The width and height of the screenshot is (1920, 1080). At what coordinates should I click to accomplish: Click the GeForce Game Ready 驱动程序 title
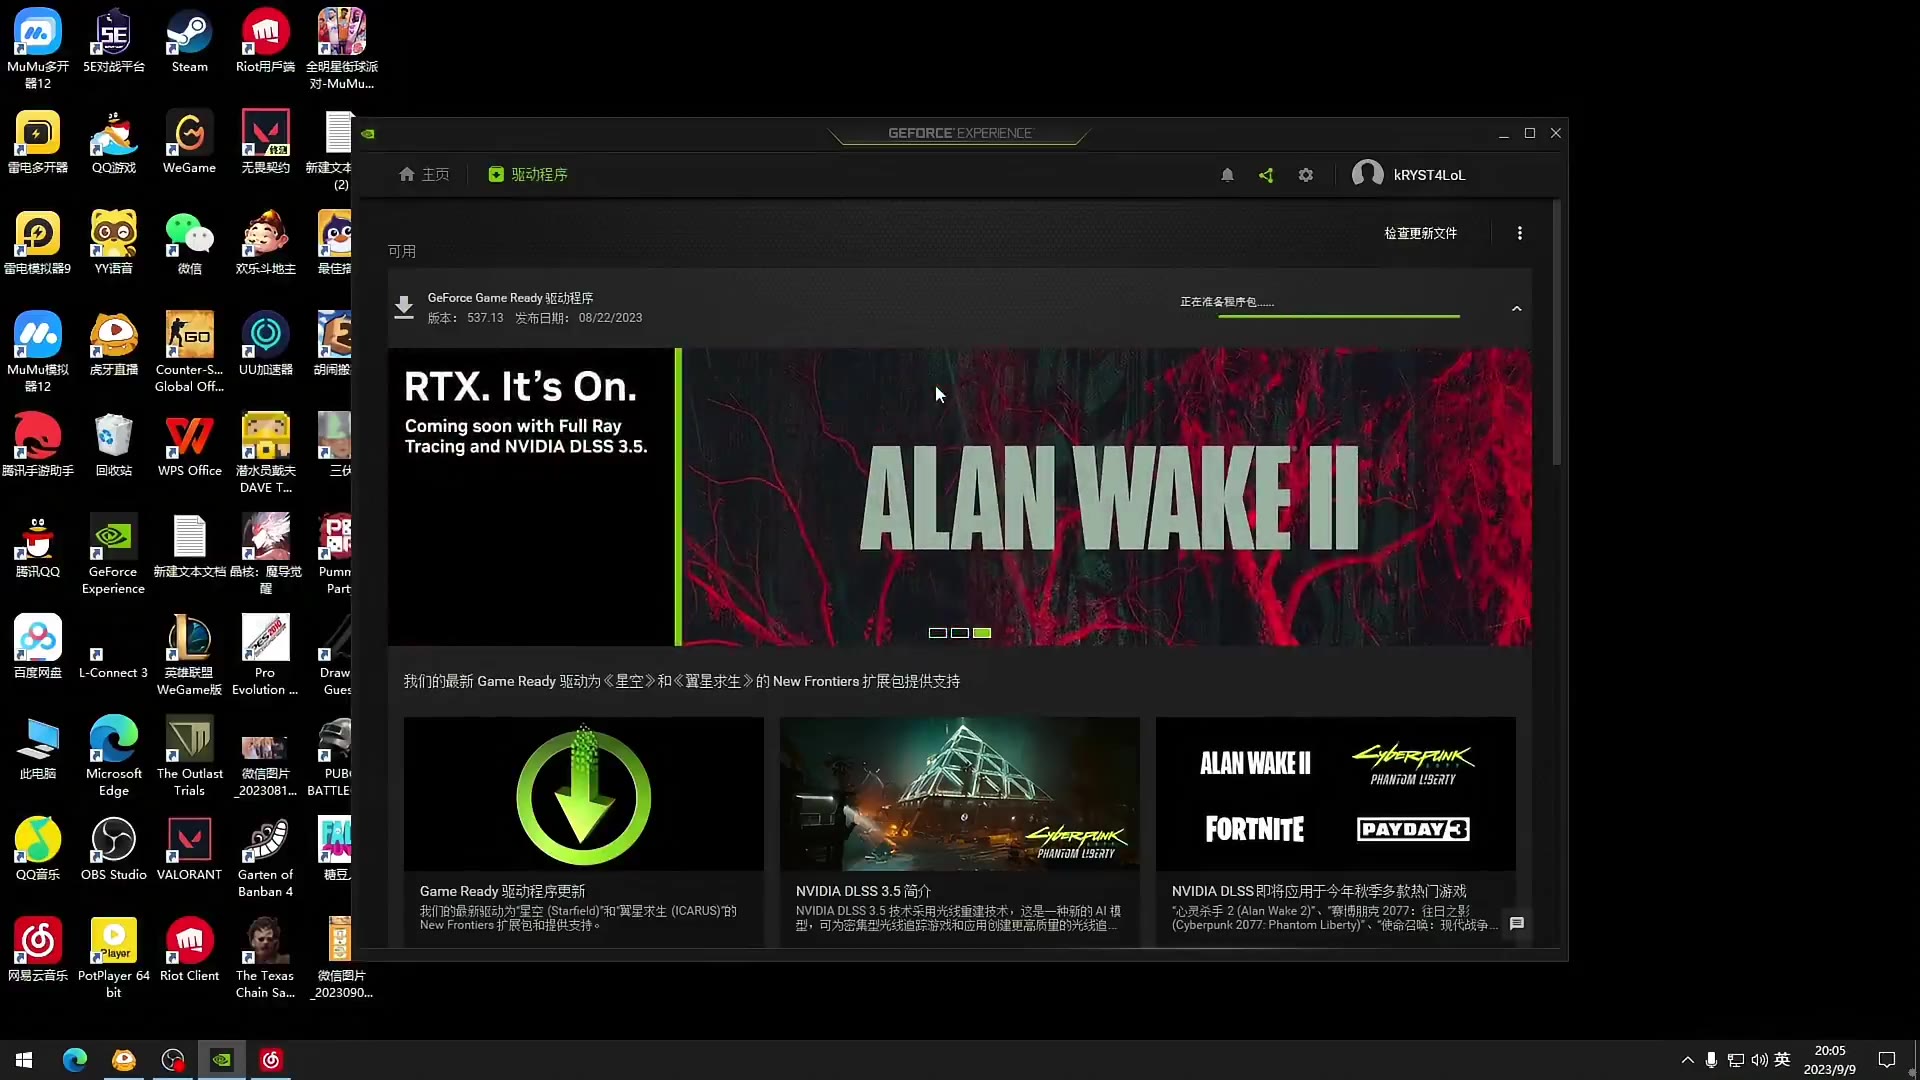510,298
